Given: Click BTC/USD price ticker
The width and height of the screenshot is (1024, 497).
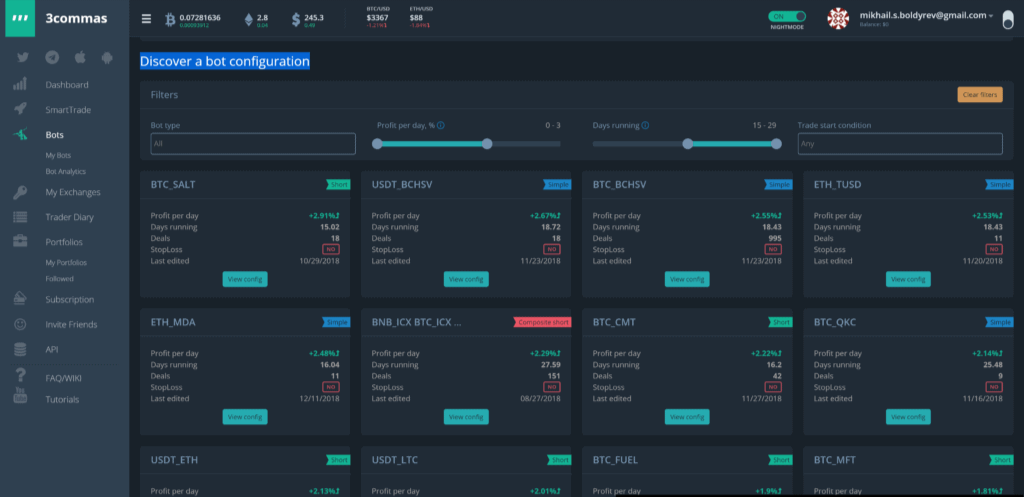Looking at the screenshot, I should [x=378, y=17].
